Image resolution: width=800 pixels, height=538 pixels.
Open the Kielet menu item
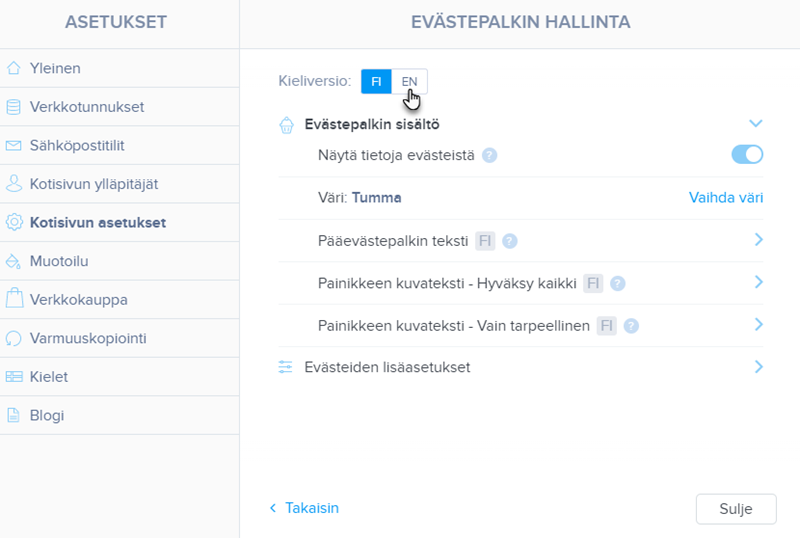[49, 377]
